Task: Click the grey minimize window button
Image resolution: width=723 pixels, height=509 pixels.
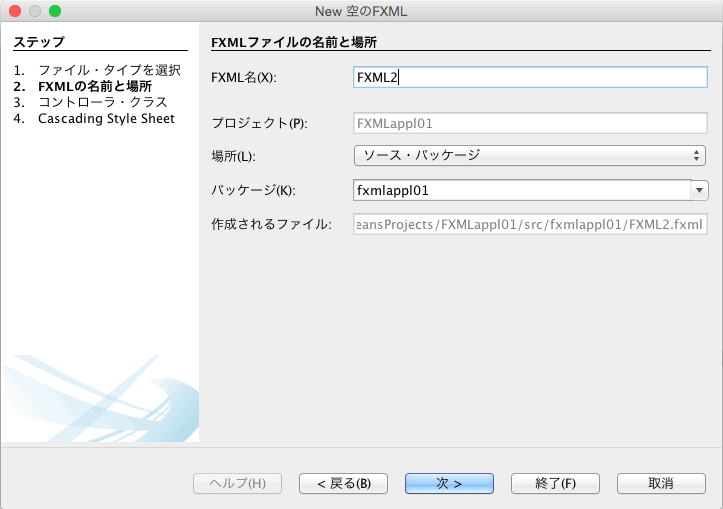Action: click(x=35, y=11)
